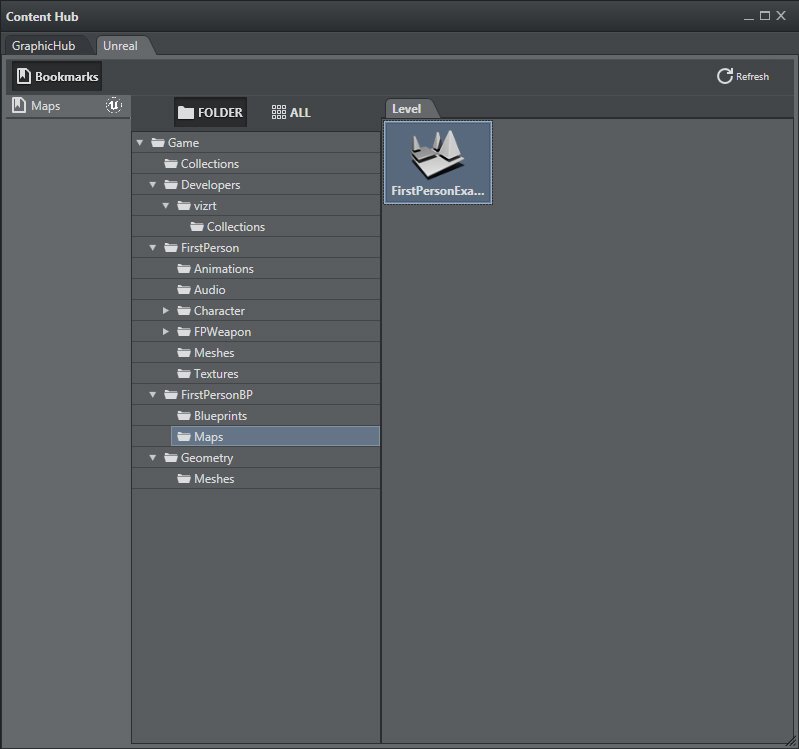Expand the Character folder arrow
The image size is (799, 749).
[166, 311]
